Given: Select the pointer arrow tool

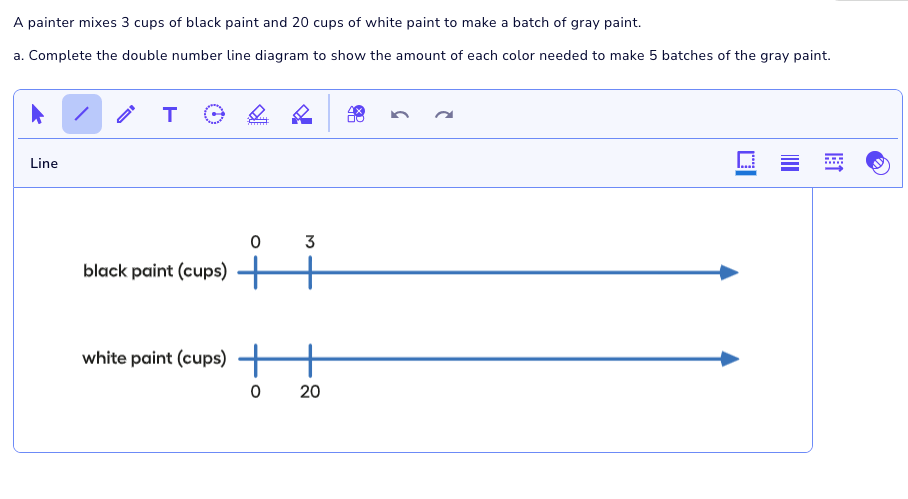Looking at the screenshot, I should pos(38,115).
